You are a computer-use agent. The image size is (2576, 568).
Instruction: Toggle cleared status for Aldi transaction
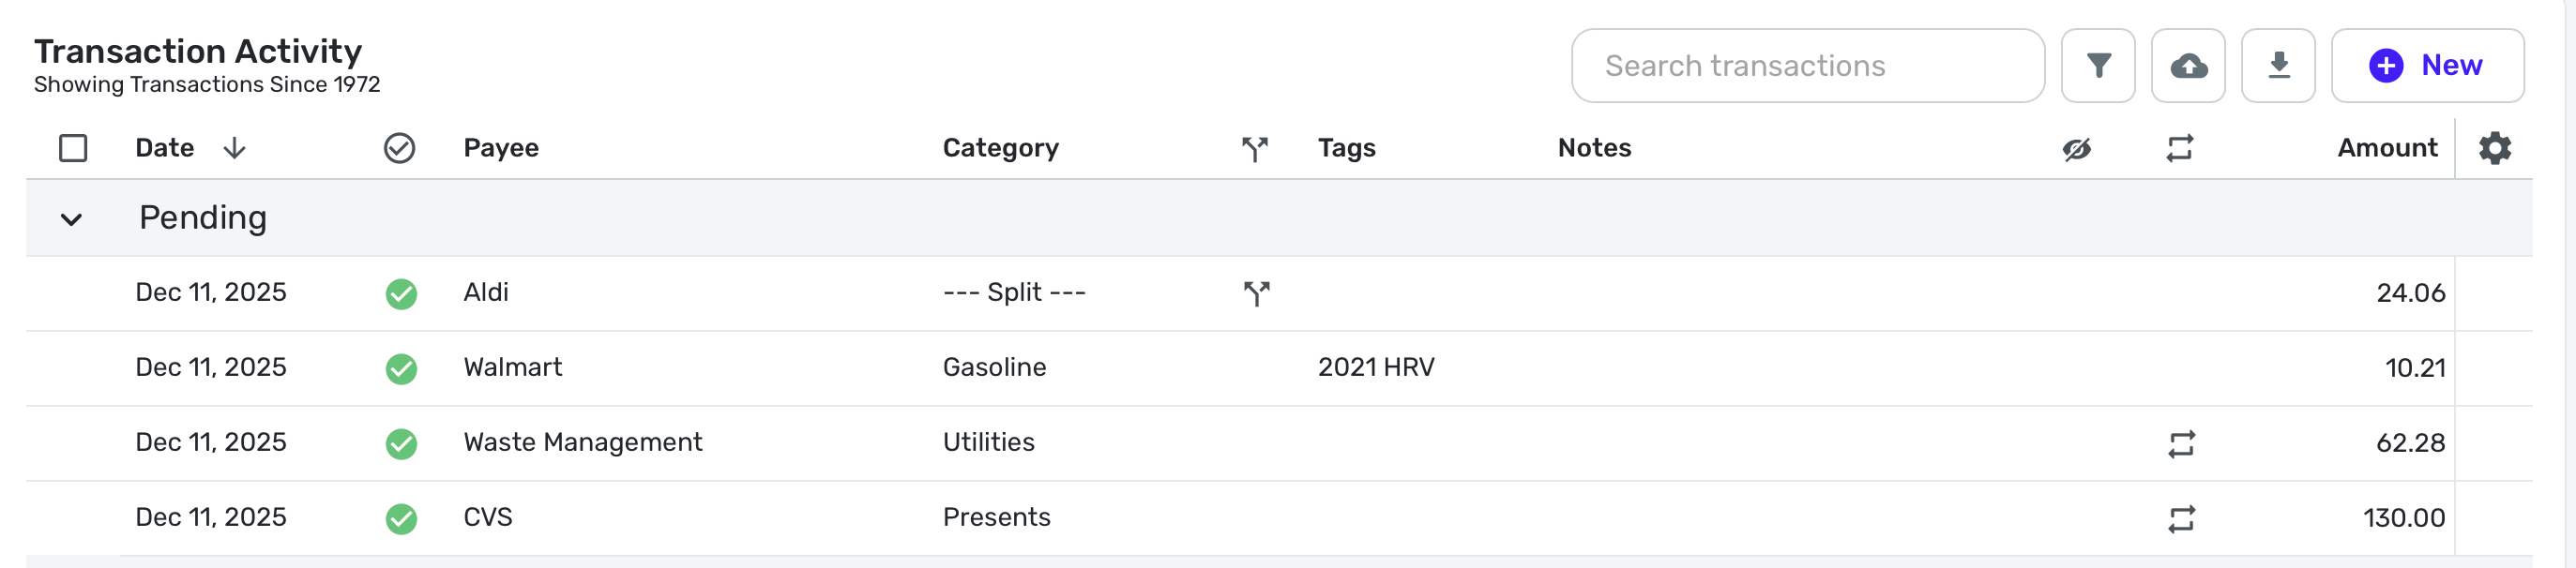(x=401, y=293)
